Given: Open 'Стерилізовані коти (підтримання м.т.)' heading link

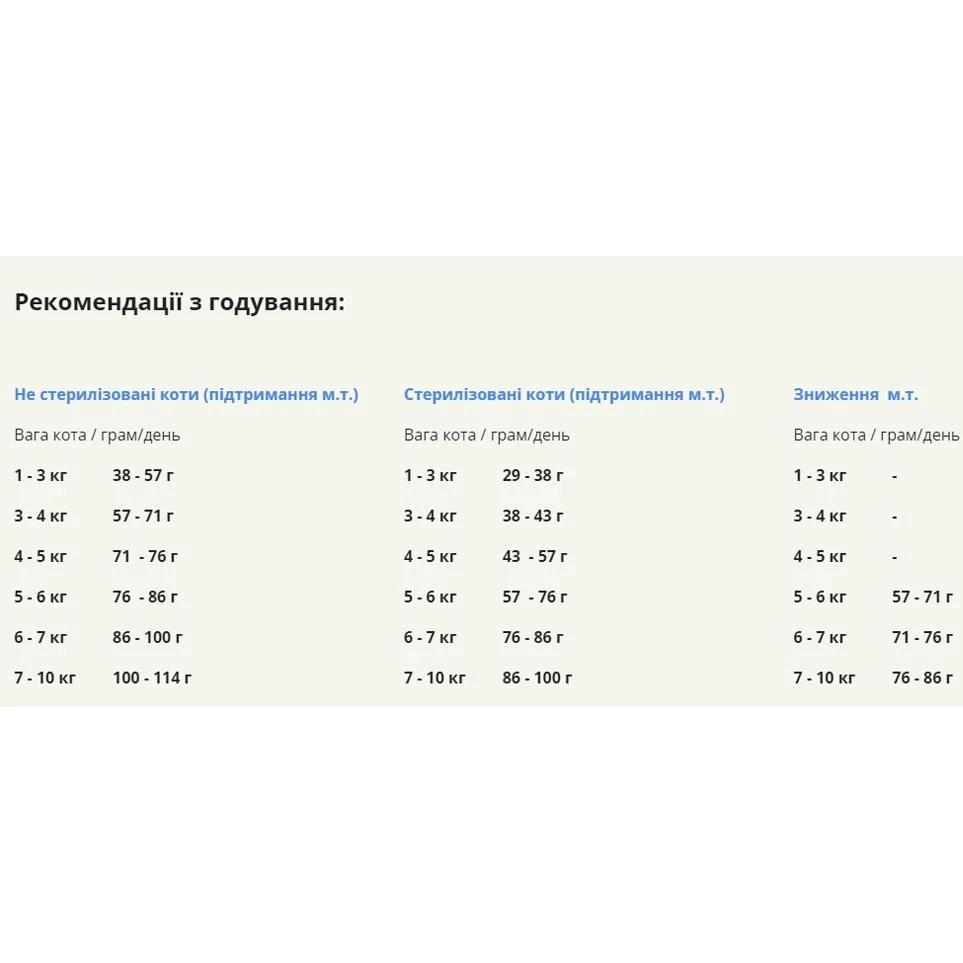Looking at the screenshot, I should 564,394.
